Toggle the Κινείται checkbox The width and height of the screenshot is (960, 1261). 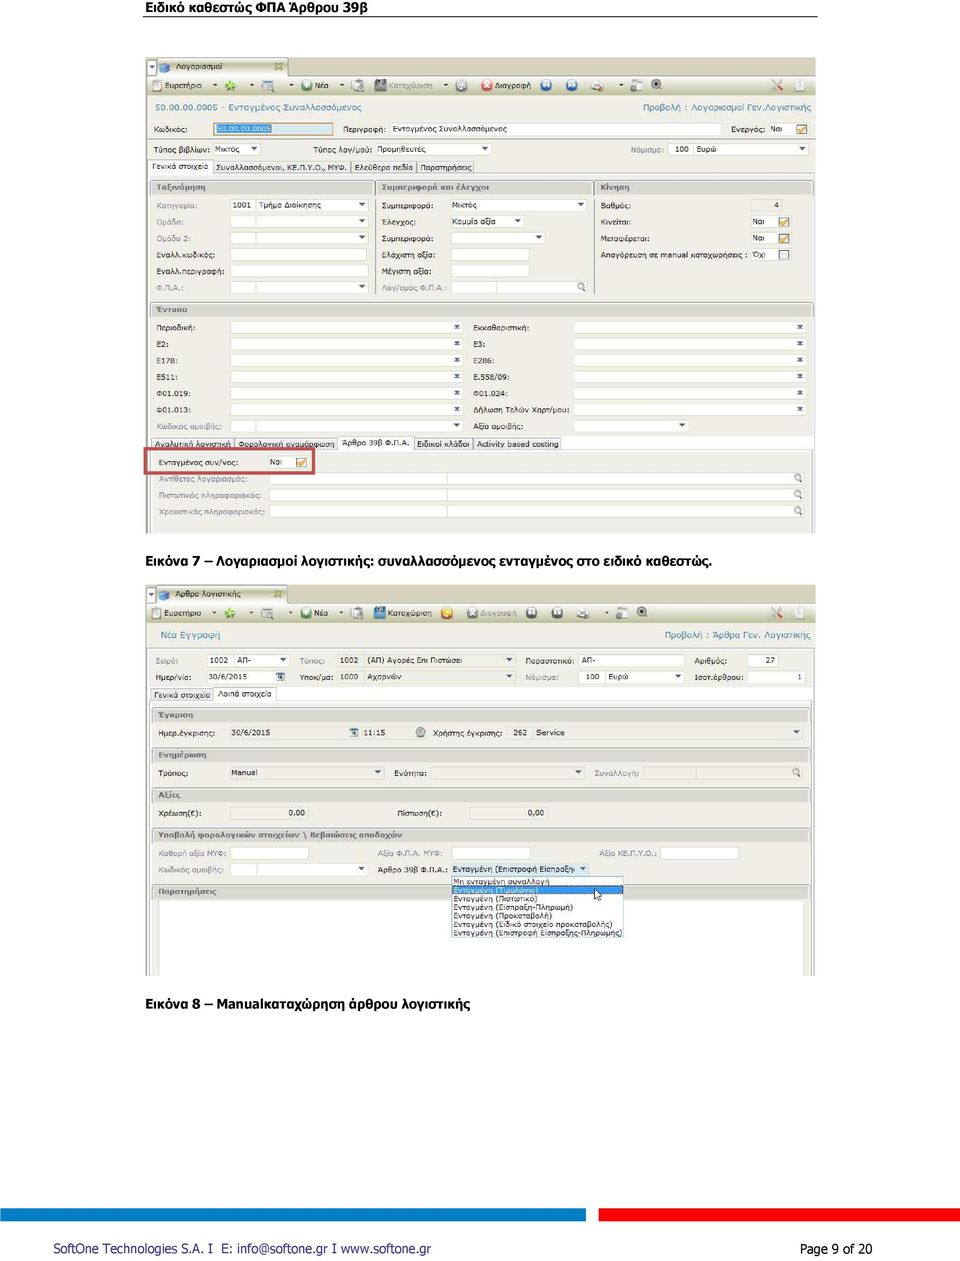click(x=784, y=222)
